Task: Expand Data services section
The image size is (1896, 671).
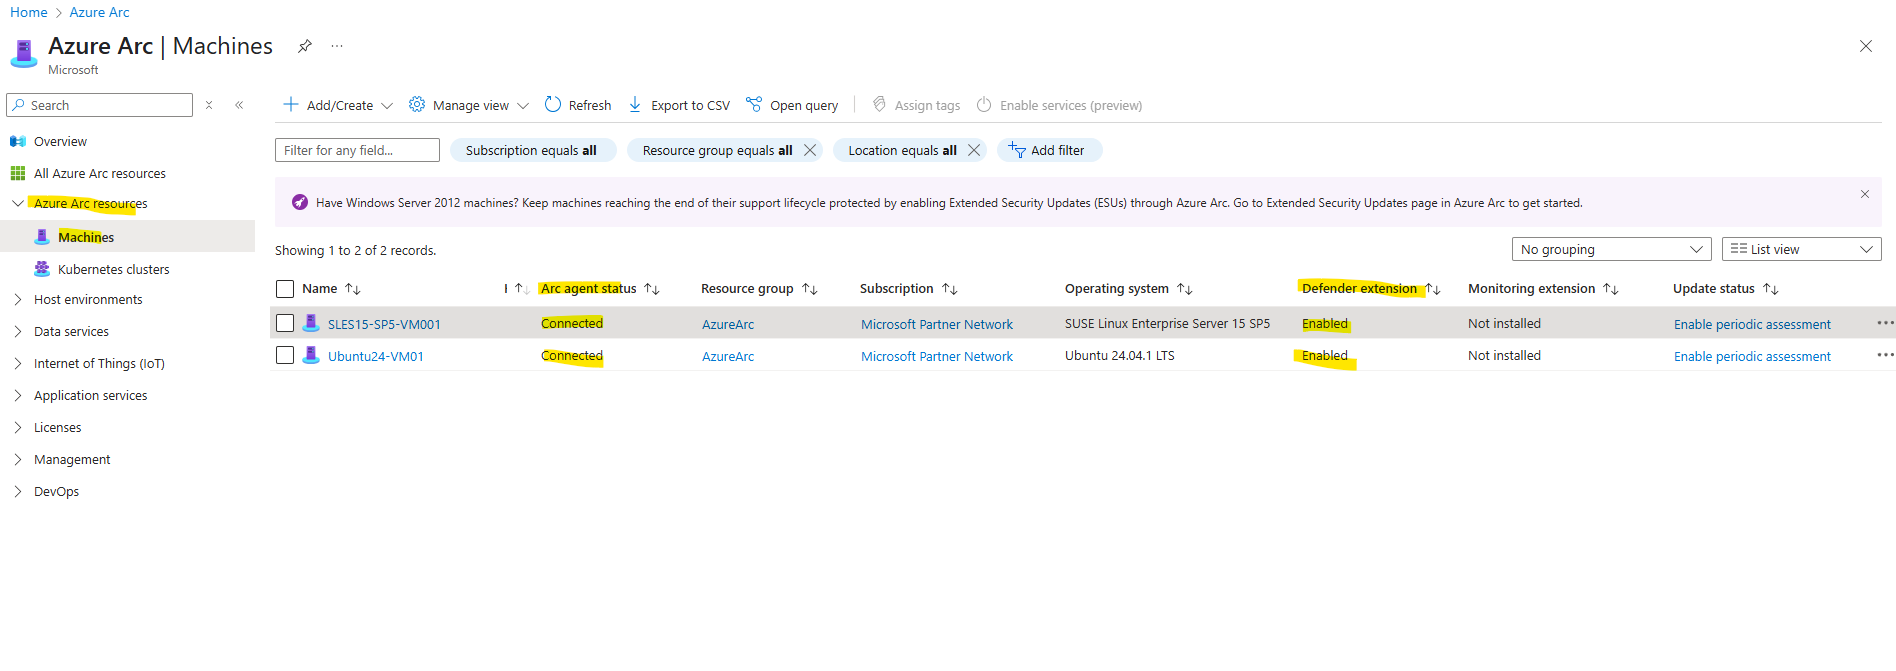Action: point(18,331)
